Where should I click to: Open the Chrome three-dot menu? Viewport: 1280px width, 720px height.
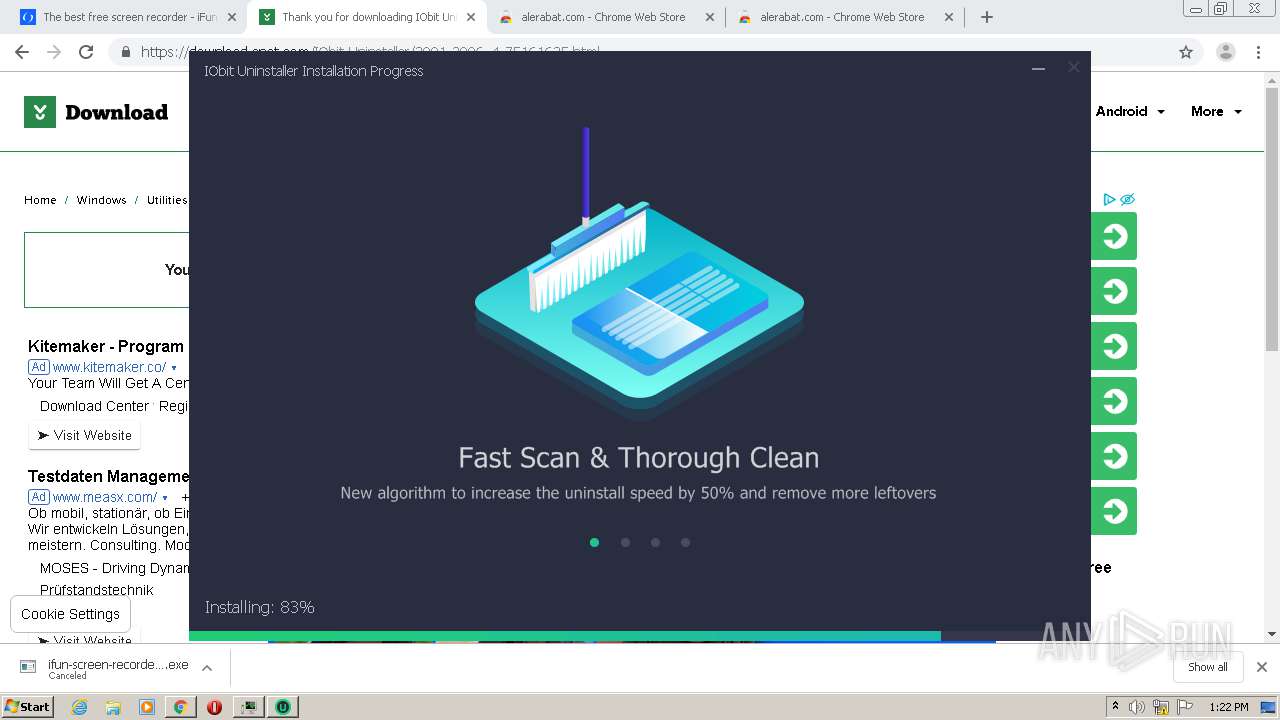[1259, 52]
